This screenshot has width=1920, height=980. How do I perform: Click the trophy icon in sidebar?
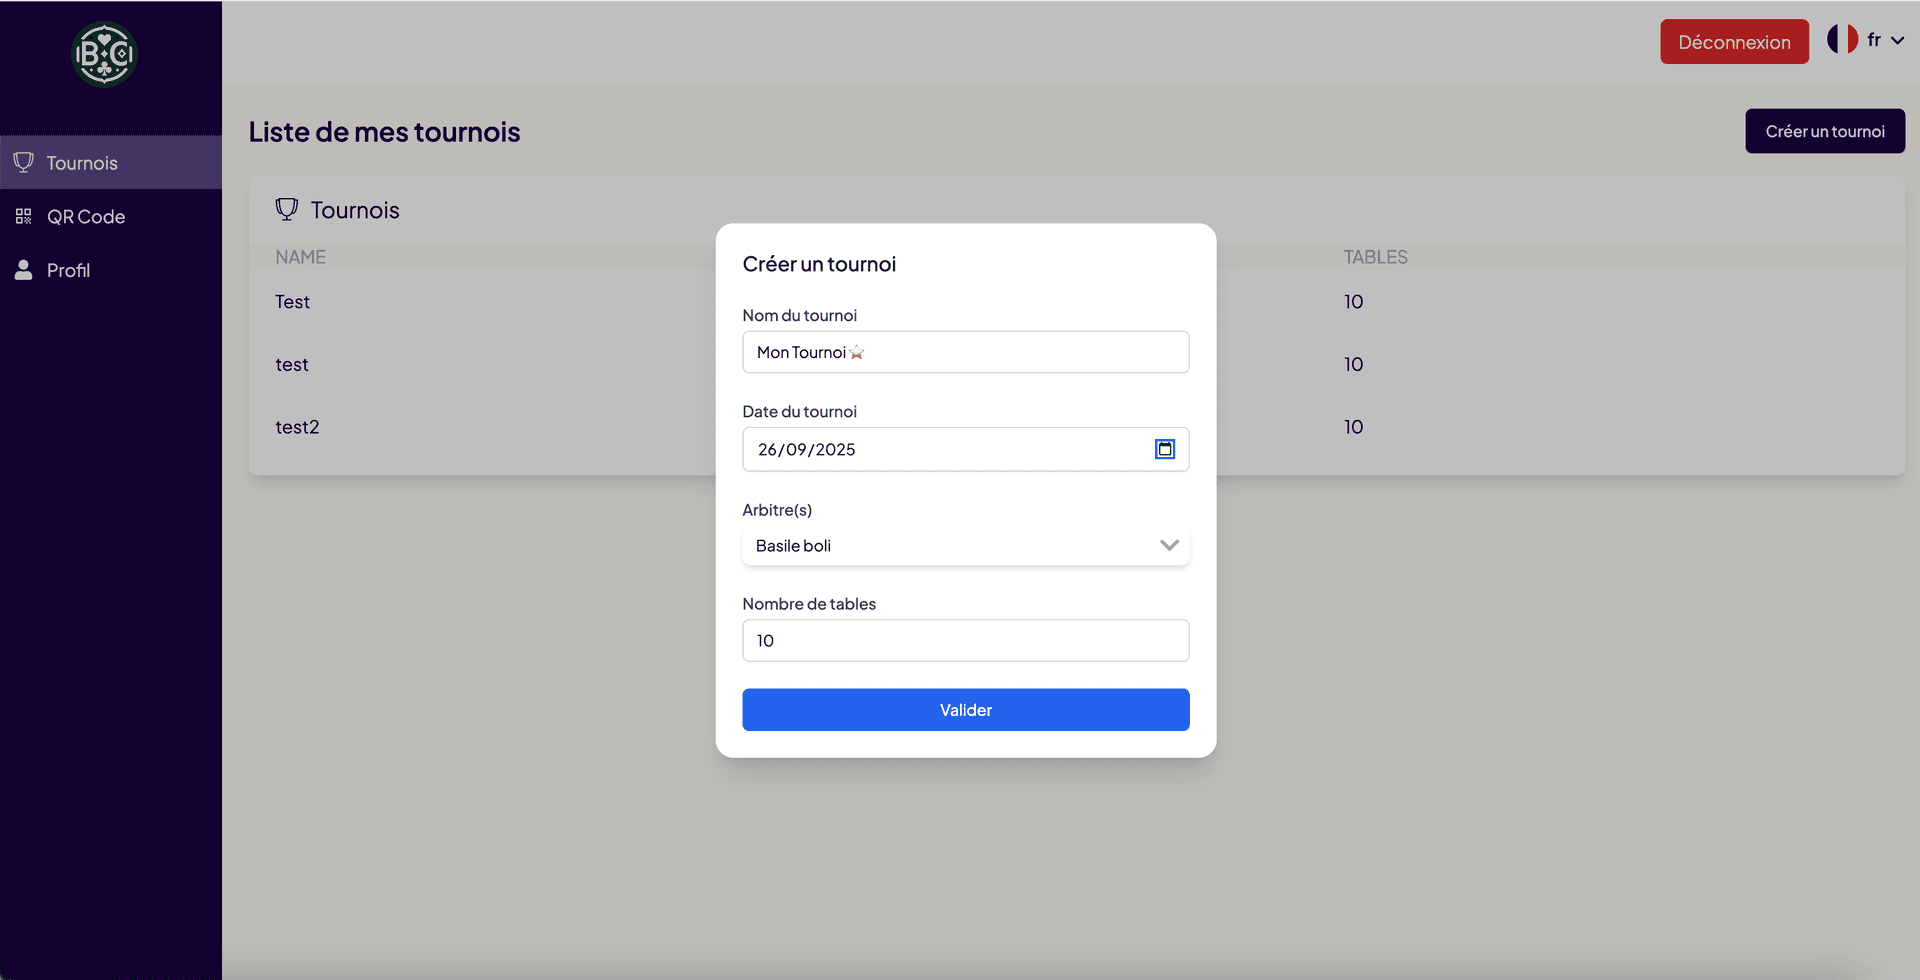pos(24,162)
